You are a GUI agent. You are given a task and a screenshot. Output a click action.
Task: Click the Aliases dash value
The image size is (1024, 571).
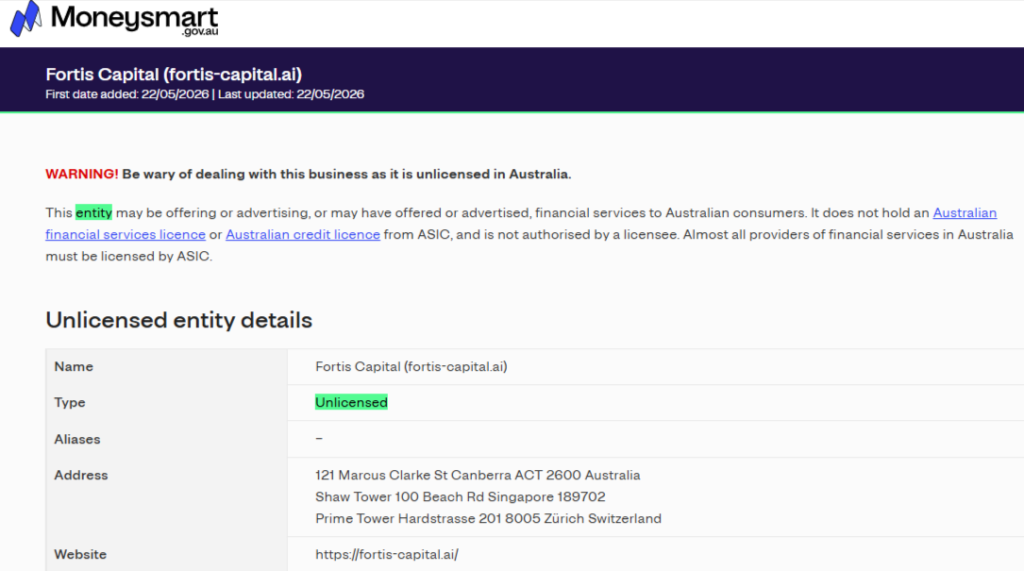pyautogui.click(x=319, y=438)
